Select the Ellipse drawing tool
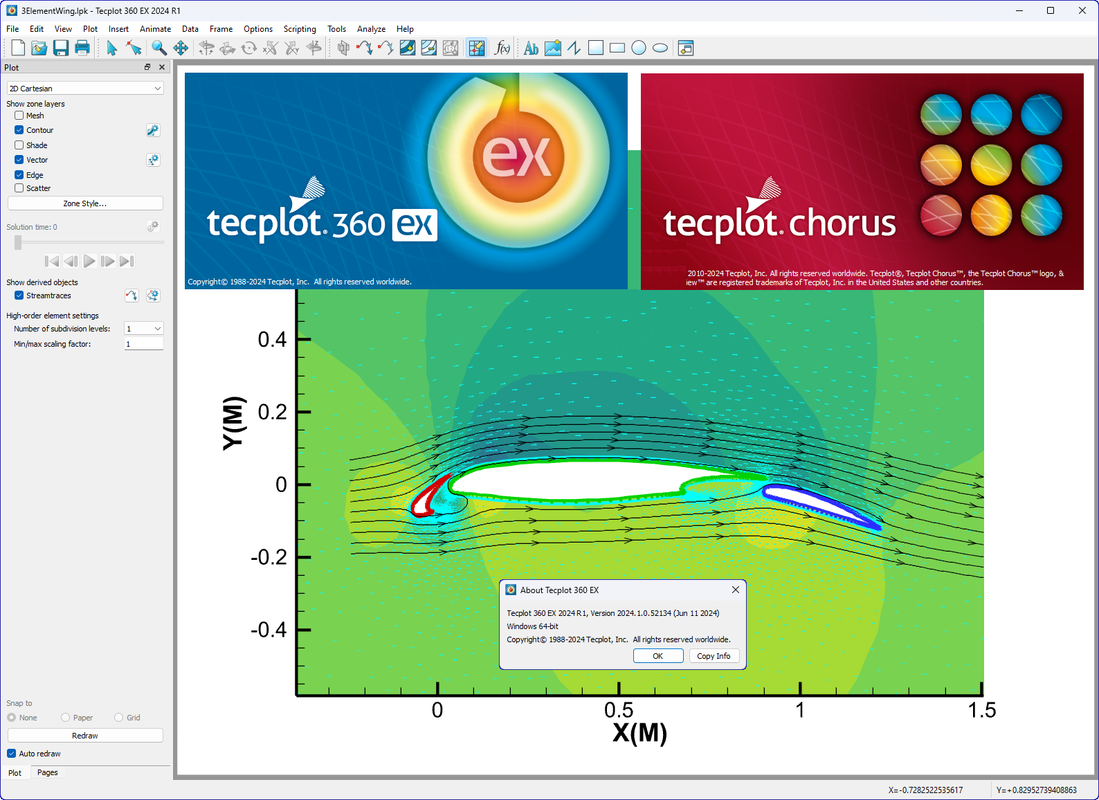Screen dimensions: 1099x800 point(660,48)
